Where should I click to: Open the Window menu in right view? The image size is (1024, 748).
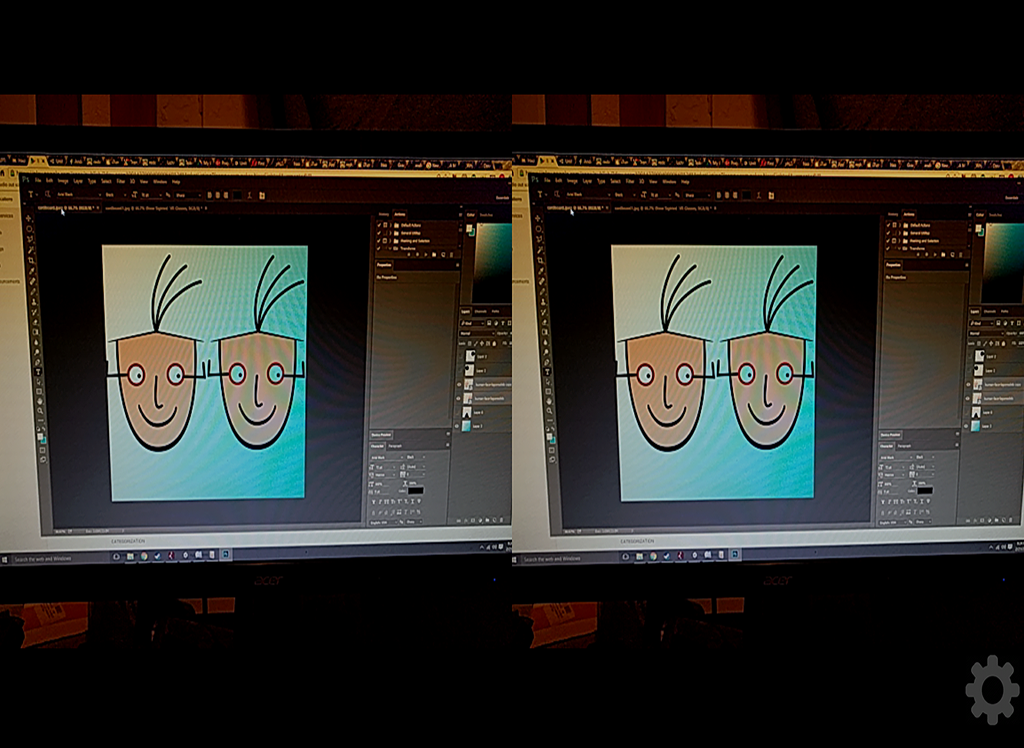pos(669,182)
